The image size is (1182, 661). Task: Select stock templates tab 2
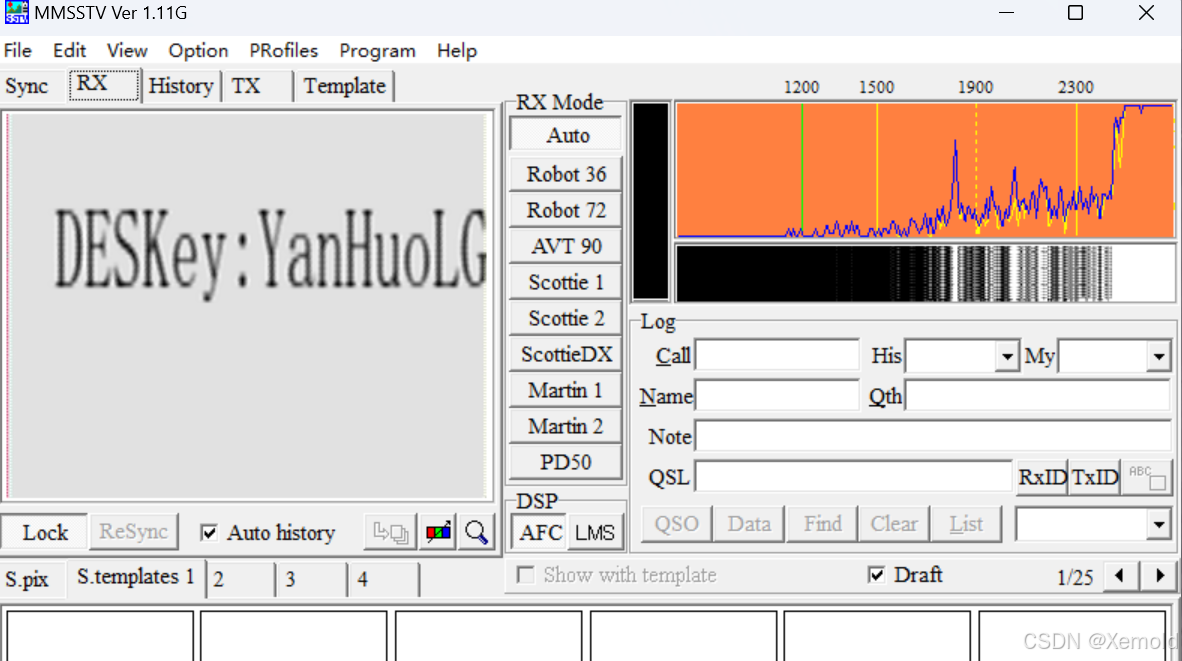pos(240,580)
